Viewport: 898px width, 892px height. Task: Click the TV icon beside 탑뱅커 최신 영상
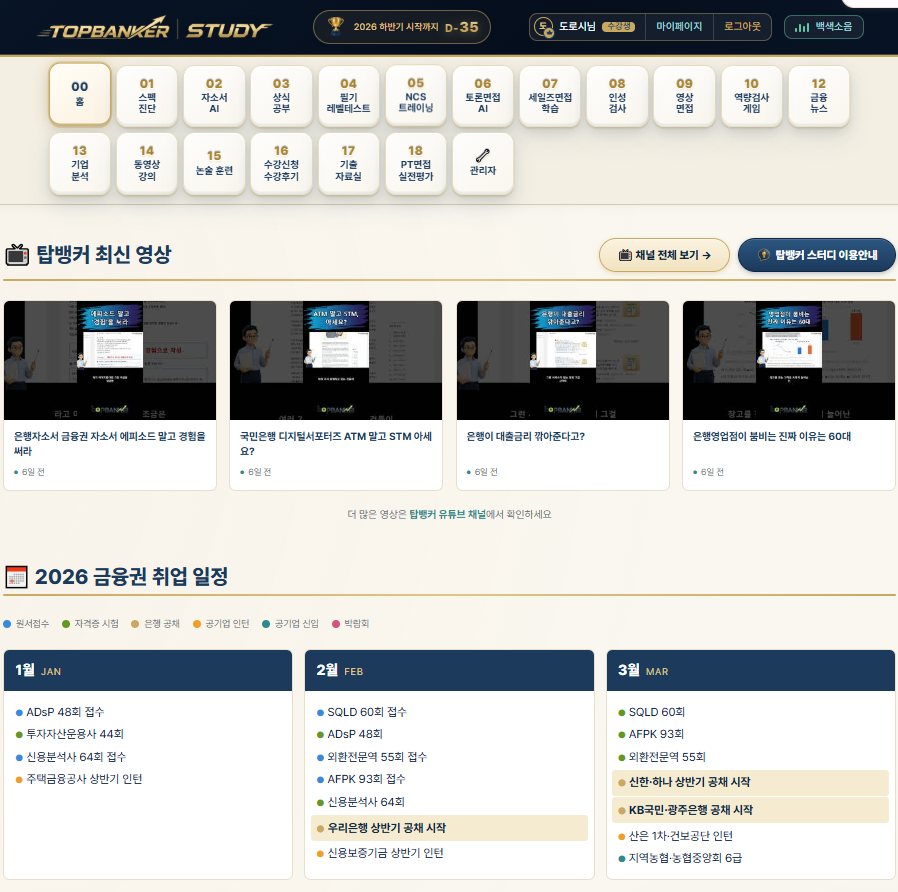tap(17, 255)
